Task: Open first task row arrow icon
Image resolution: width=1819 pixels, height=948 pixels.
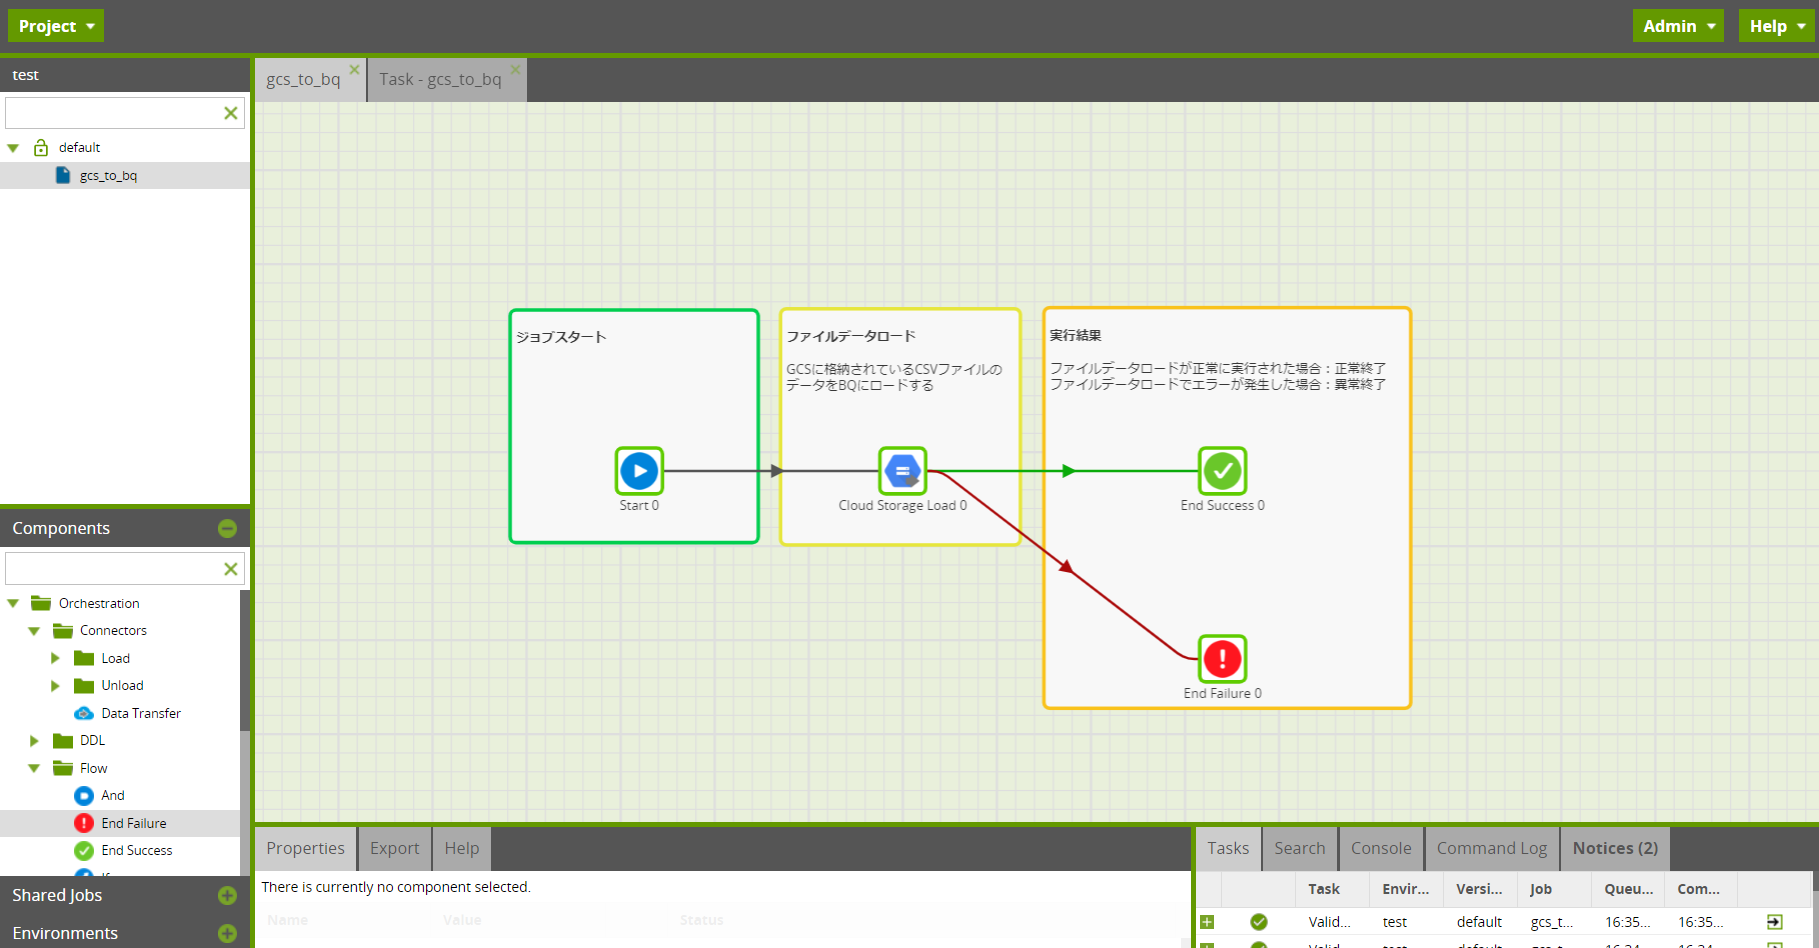Action: click(1775, 922)
